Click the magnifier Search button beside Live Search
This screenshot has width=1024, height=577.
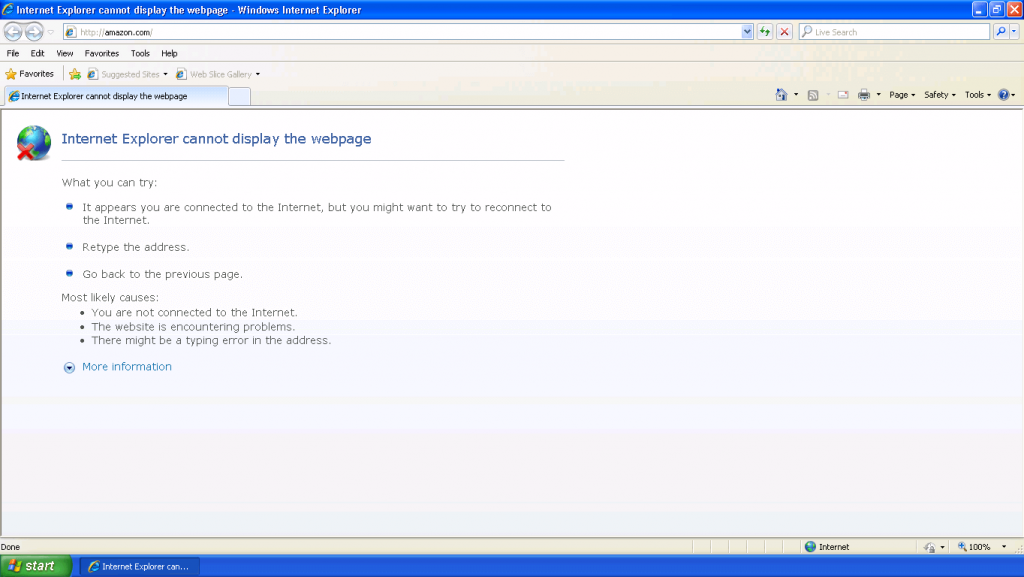1001,32
